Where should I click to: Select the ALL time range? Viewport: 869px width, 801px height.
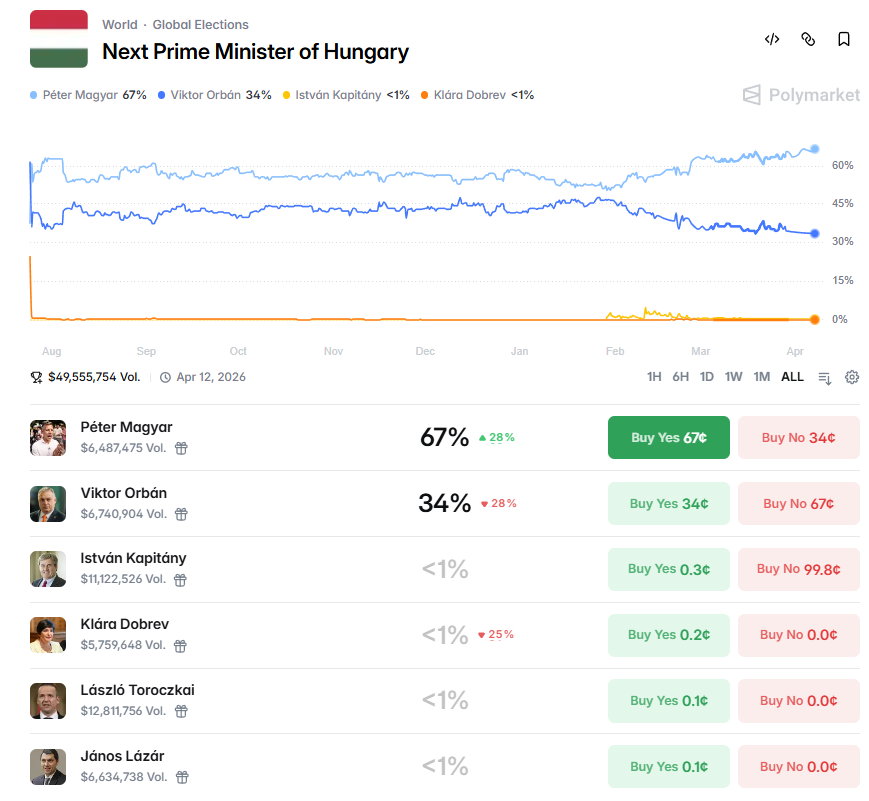[792, 377]
